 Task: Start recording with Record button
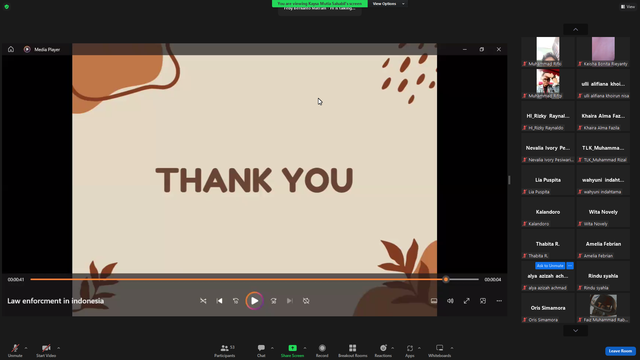(x=322, y=350)
